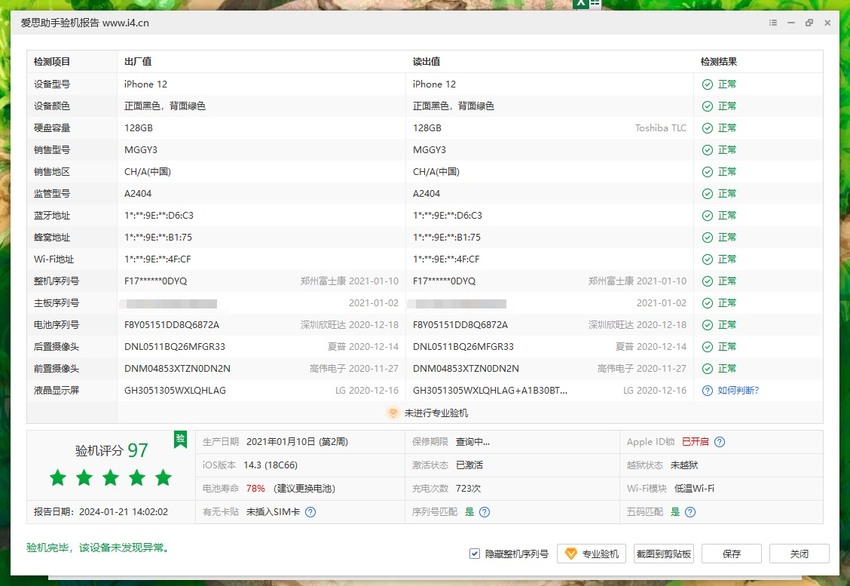
Task: Open the 如何判断? link in 液晶显示屏 row
Action: [738, 390]
